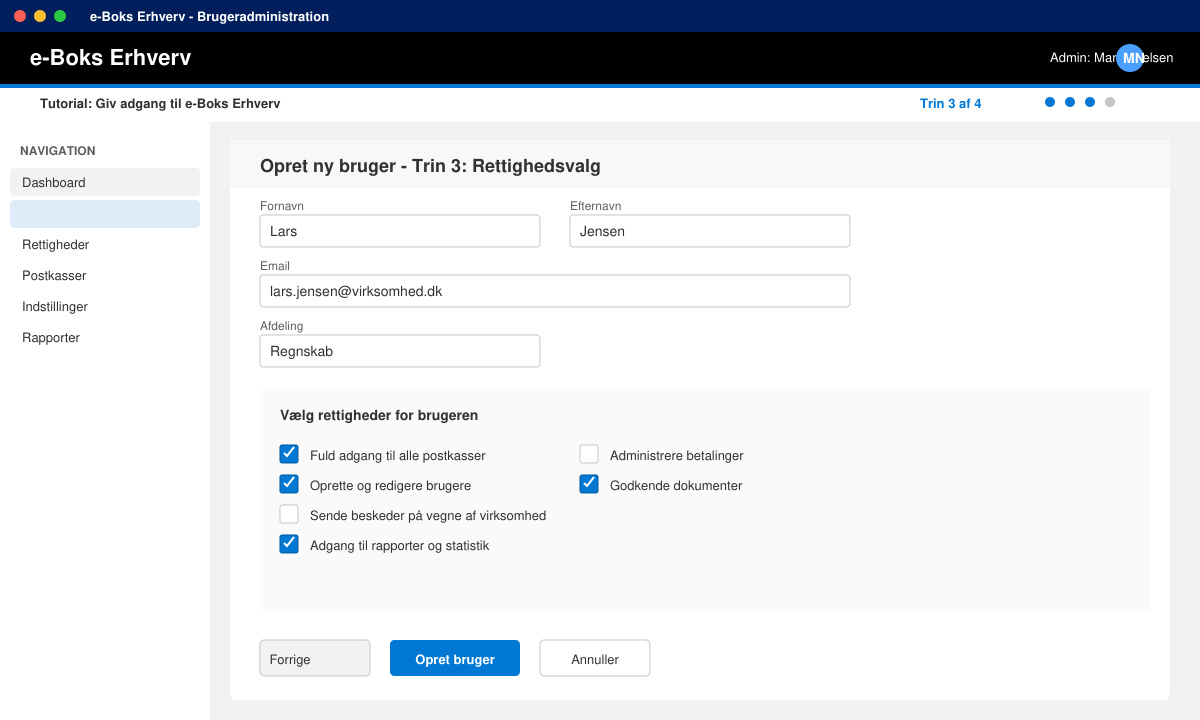Screen dimensions: 1200x720
Task: Close the window with the red button
Action: (20, 16)
